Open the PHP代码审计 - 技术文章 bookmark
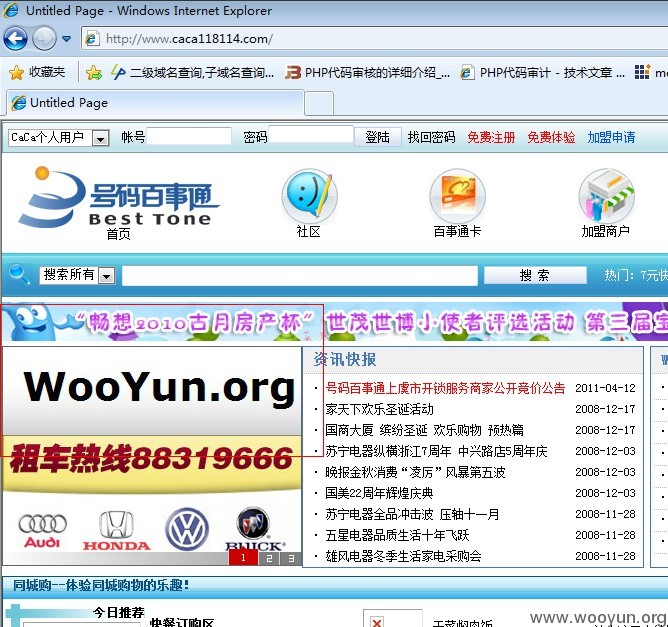 pyautogui.click(x=542, y=73)
